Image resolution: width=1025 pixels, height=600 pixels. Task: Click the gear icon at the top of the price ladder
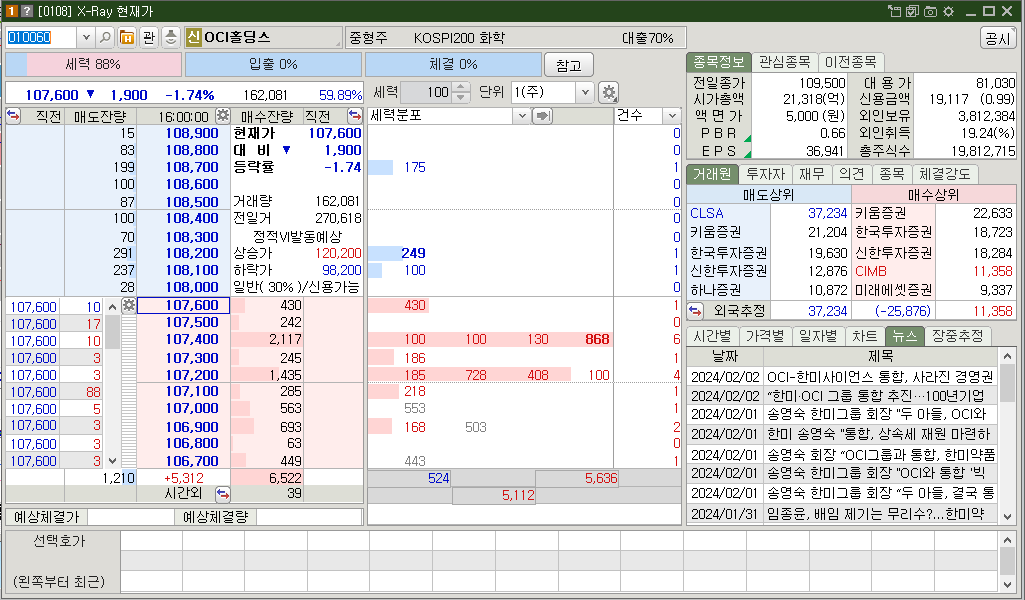click(128, 305)
